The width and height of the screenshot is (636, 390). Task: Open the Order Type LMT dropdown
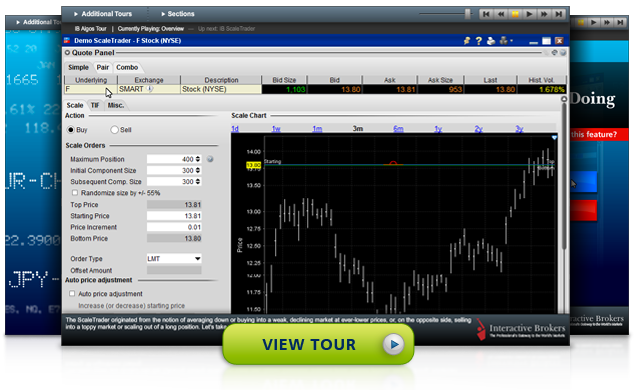click(174, 259)
